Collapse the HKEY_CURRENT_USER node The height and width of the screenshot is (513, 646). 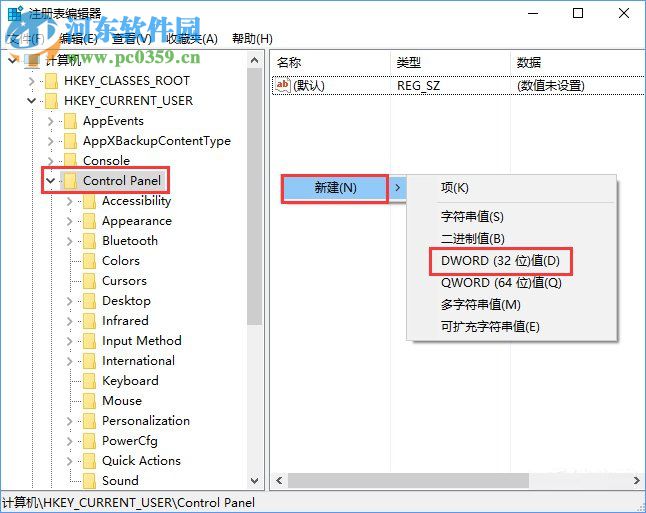[31, 101]
